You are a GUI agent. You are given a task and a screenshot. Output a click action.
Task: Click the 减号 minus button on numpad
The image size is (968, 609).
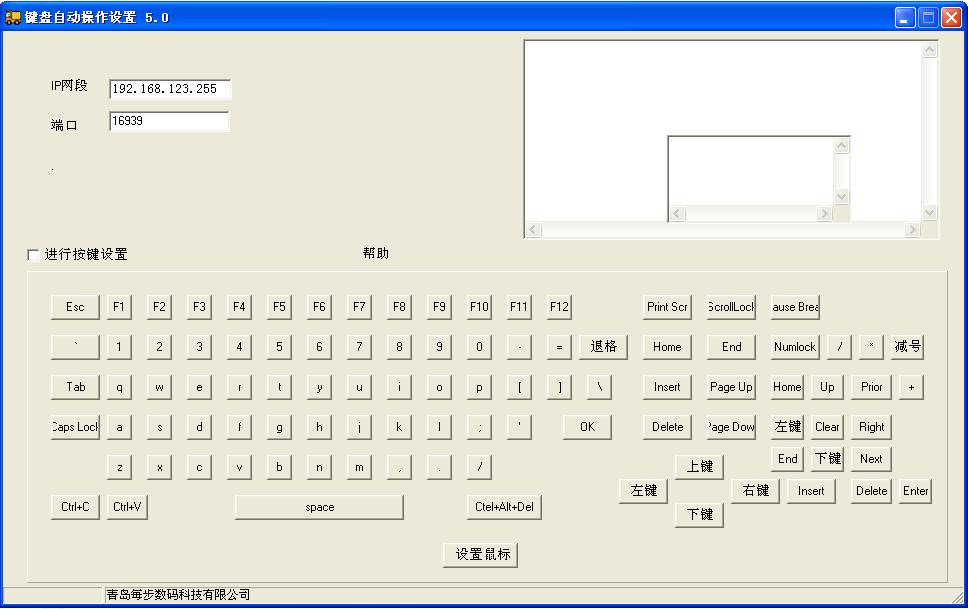pyautogui.click(x=907, y=347)
